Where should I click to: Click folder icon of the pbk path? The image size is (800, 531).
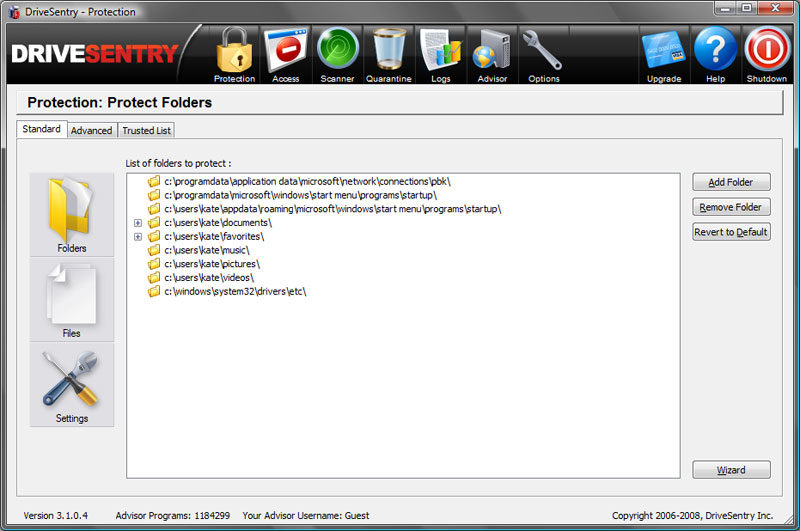tap(154, 181)
